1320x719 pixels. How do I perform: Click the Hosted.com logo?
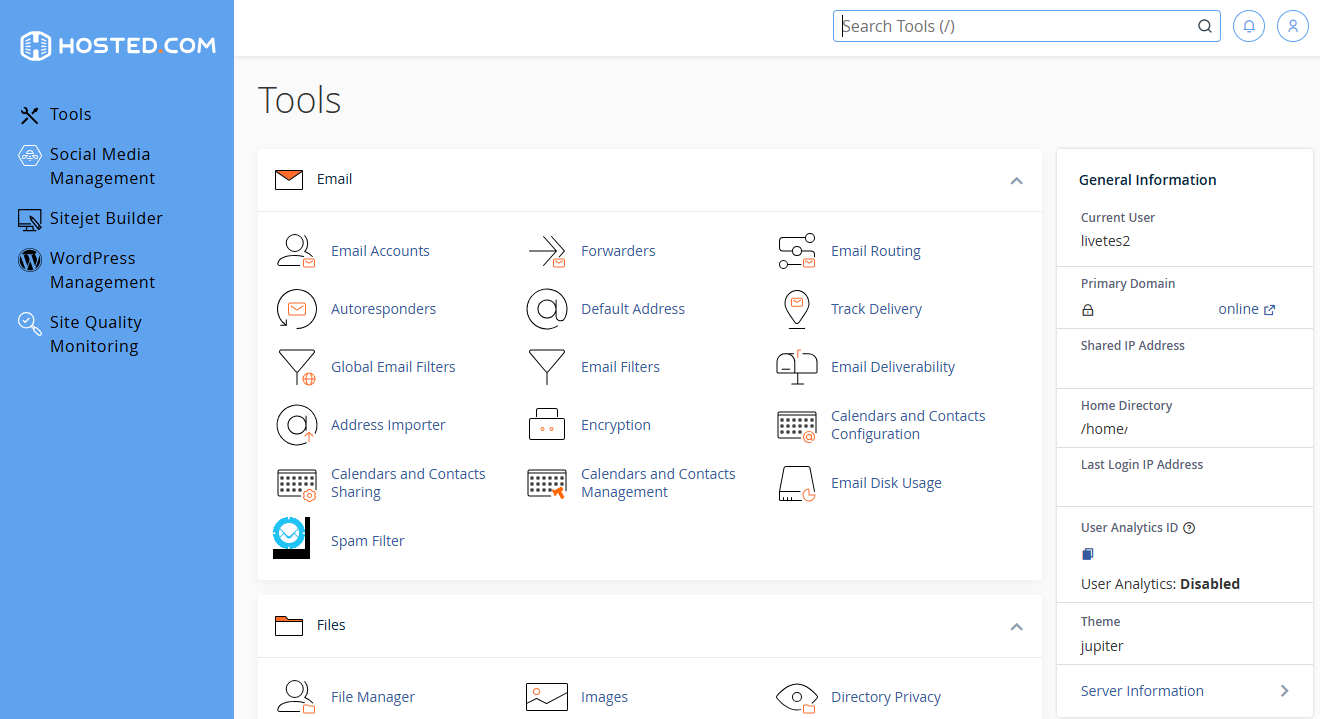click(x=117, y=45)
